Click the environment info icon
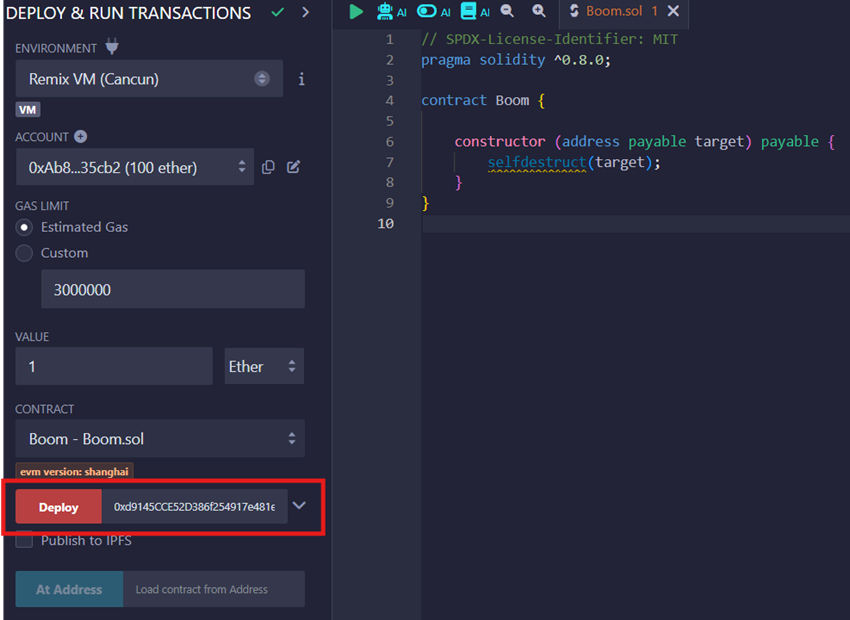The image size is (850, 620). (301, 80)
